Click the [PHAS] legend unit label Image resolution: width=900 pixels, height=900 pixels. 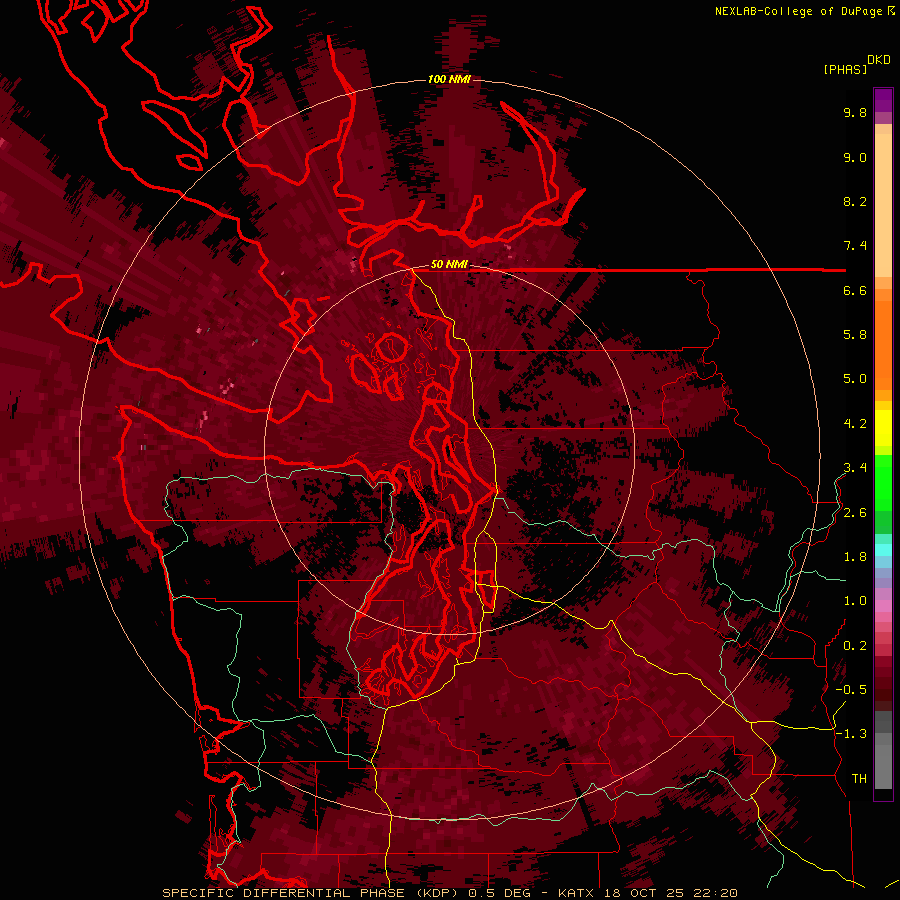pyautogui.click(x=845, y=69)
